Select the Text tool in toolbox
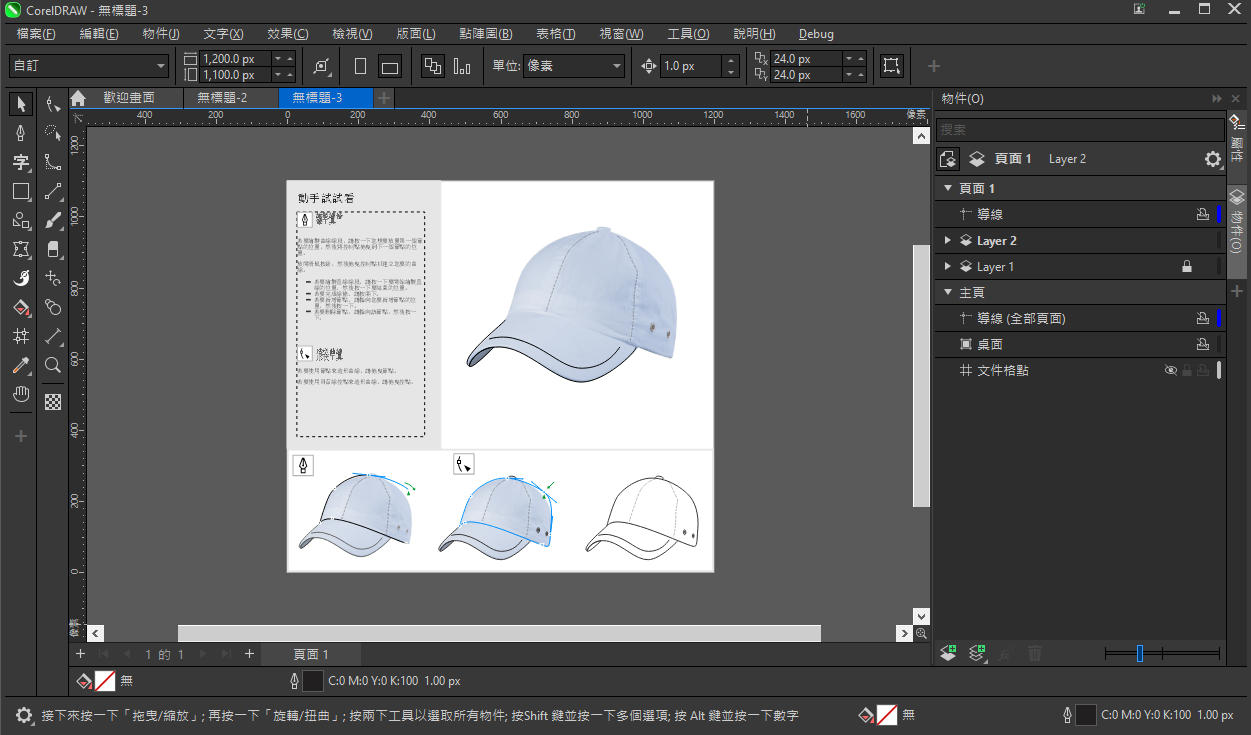This screenshot has width=1251, height=735. (20, 162)
